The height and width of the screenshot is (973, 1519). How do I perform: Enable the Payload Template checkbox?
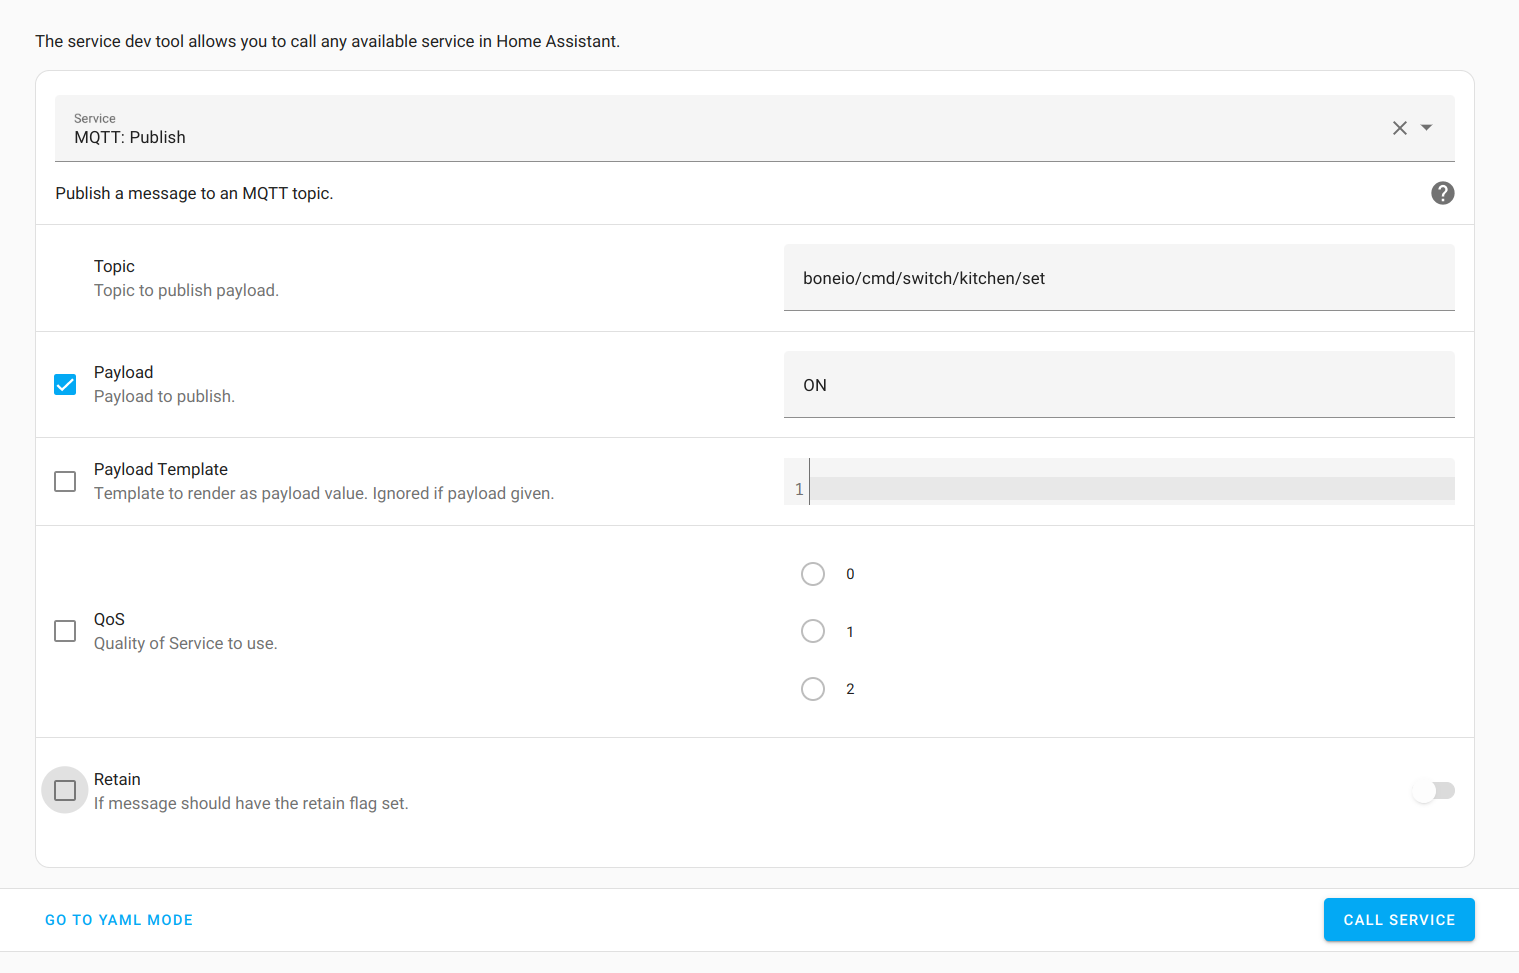point(64,481)
